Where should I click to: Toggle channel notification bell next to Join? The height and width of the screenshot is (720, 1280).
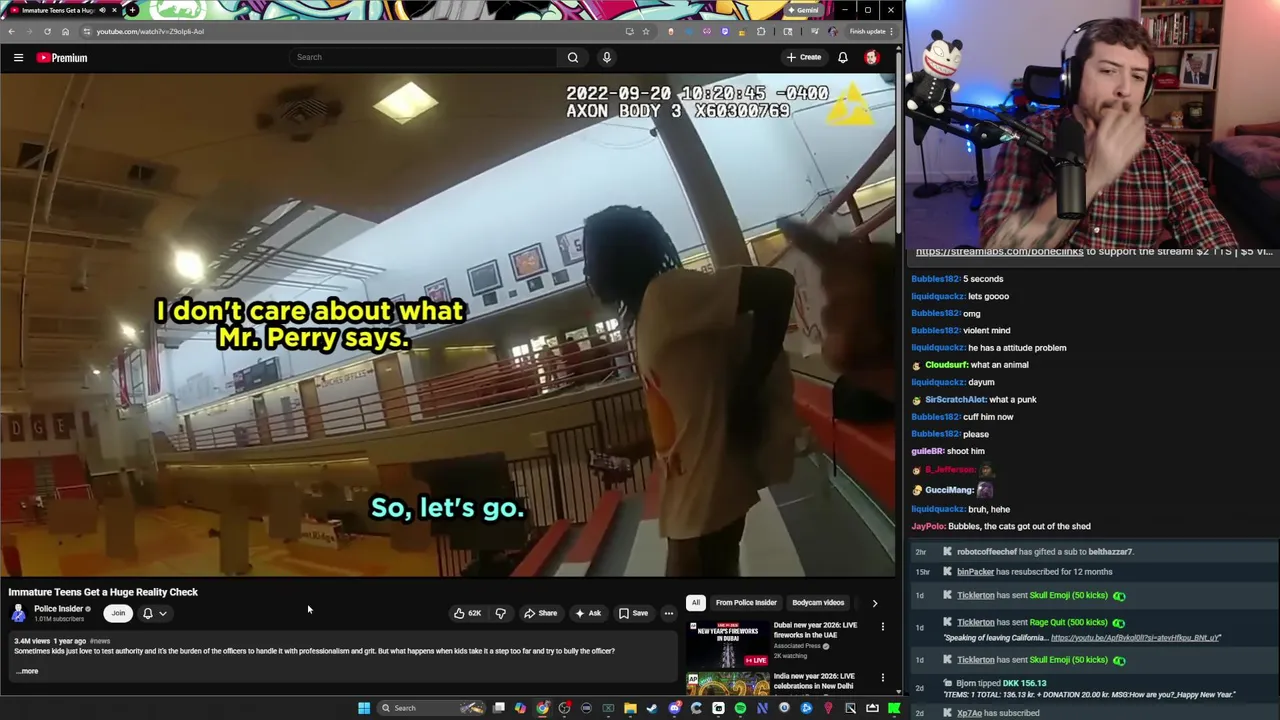[147, 613]
